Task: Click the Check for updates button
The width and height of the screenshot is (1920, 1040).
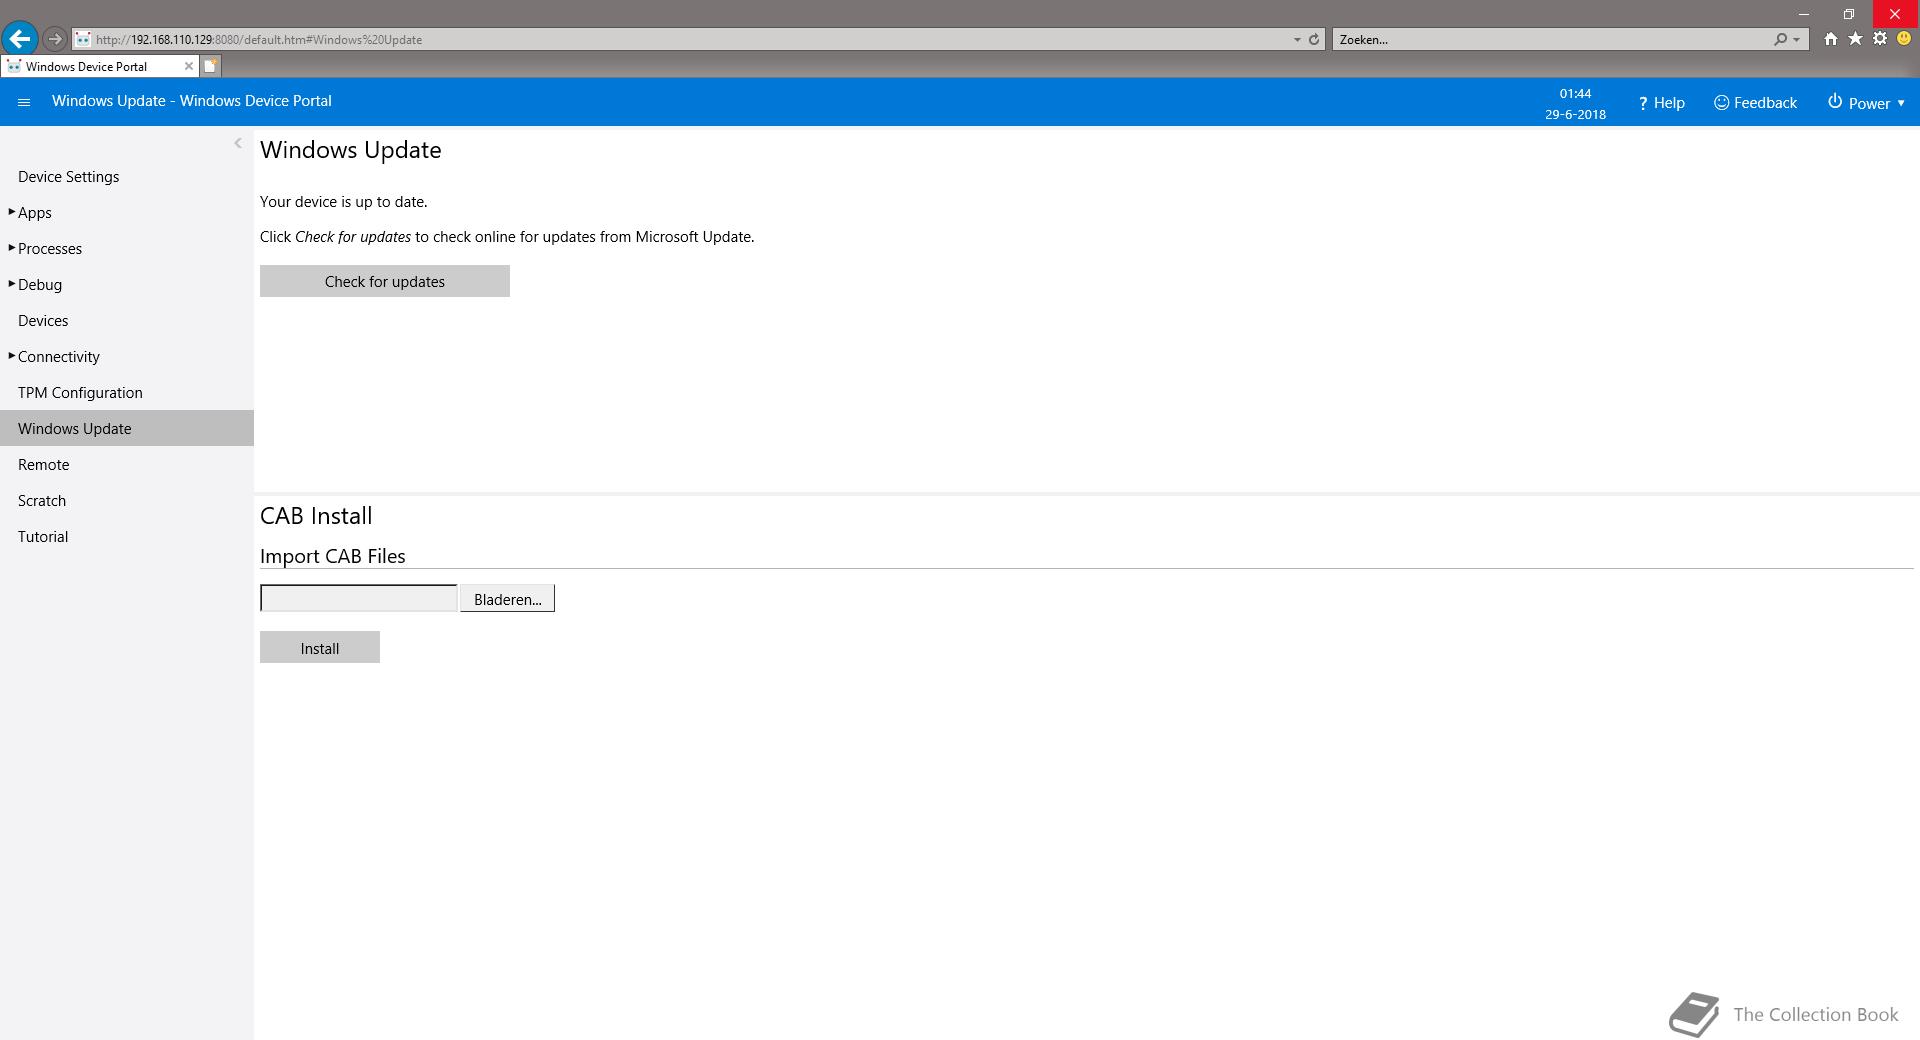Action: point(385,281)
